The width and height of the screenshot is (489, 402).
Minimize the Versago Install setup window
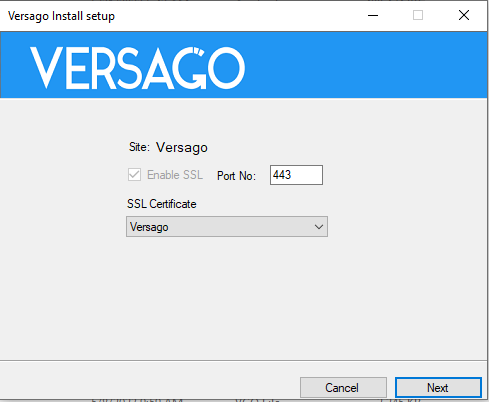(373, 15)
